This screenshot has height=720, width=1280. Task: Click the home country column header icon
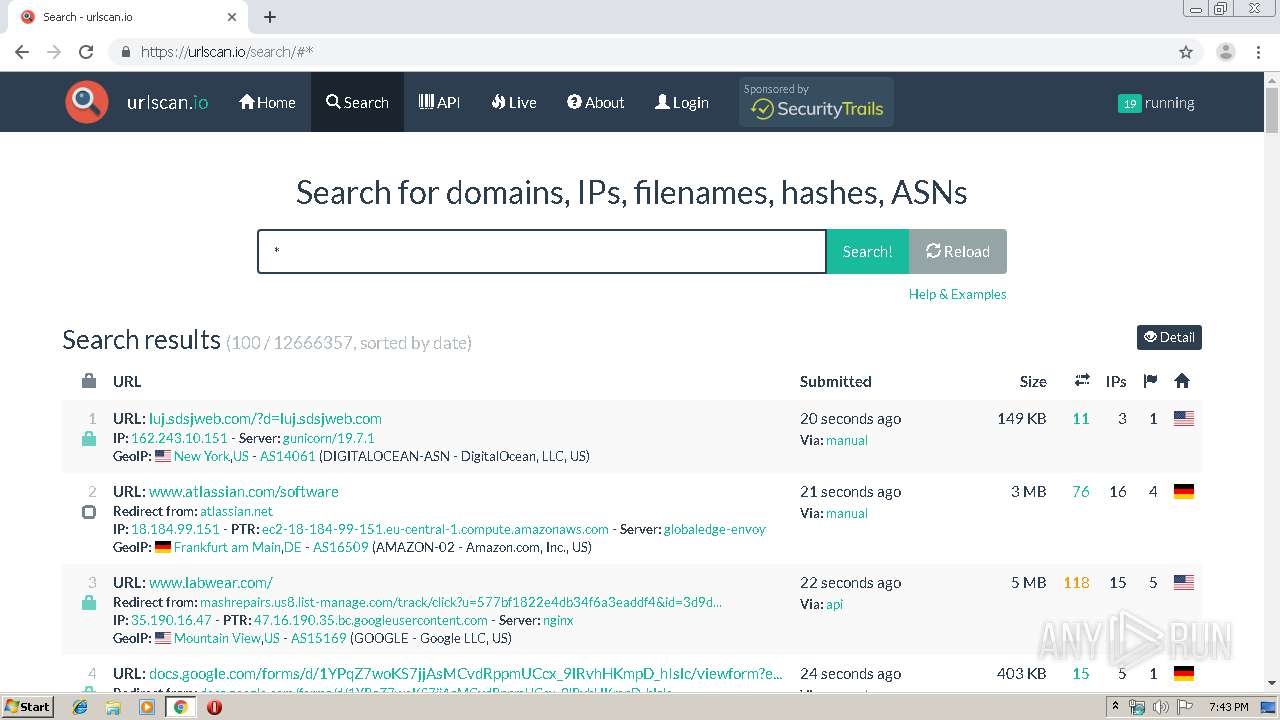pyautogui.click(x=1182, y=381)
